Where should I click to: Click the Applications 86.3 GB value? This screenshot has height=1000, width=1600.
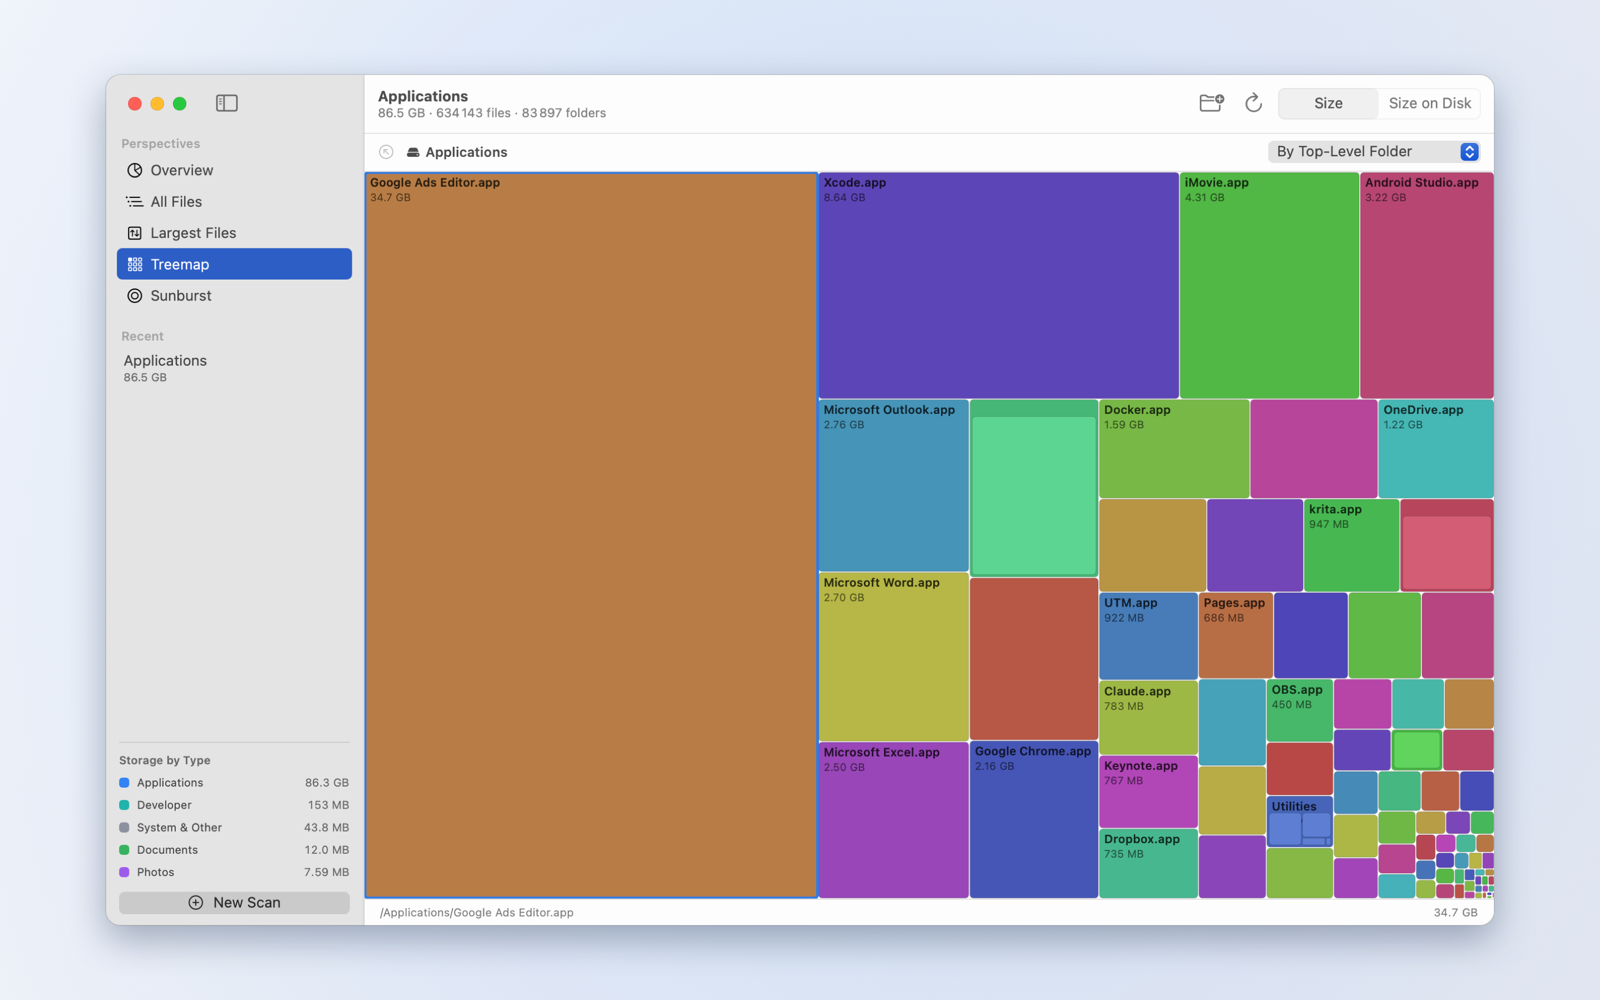(x=327, y=783)
